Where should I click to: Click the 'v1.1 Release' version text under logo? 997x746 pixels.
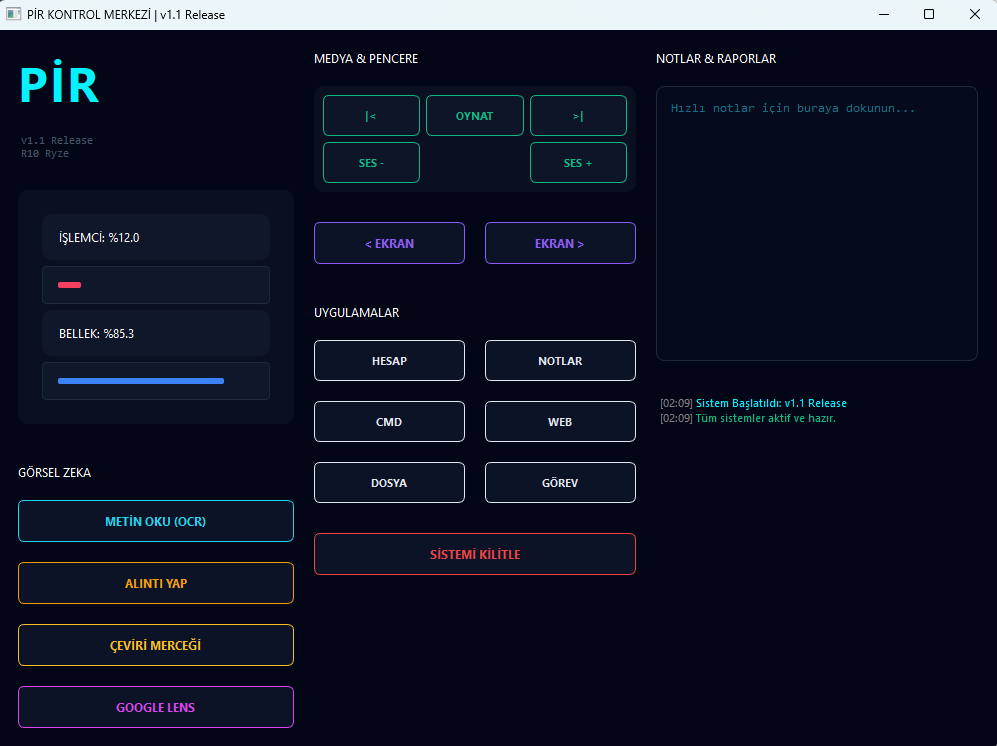click(x=57, y=141)
